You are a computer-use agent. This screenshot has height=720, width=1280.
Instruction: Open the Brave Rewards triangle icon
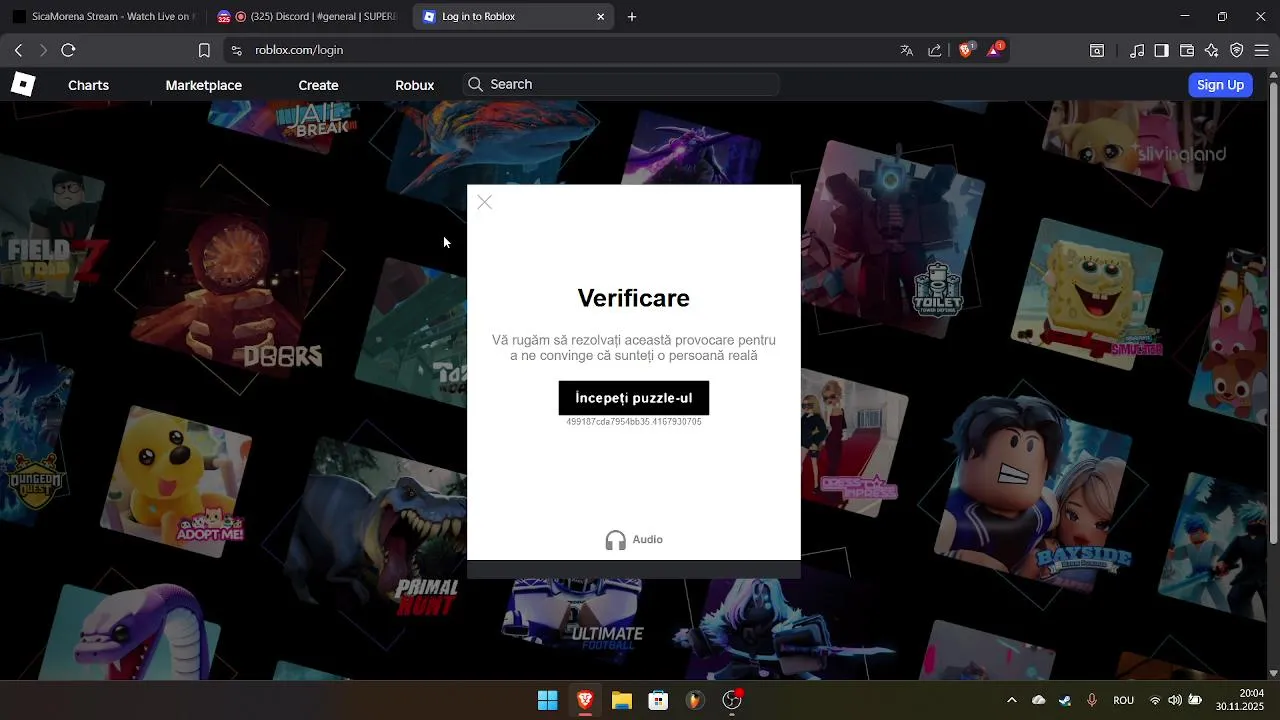point(996,50)
